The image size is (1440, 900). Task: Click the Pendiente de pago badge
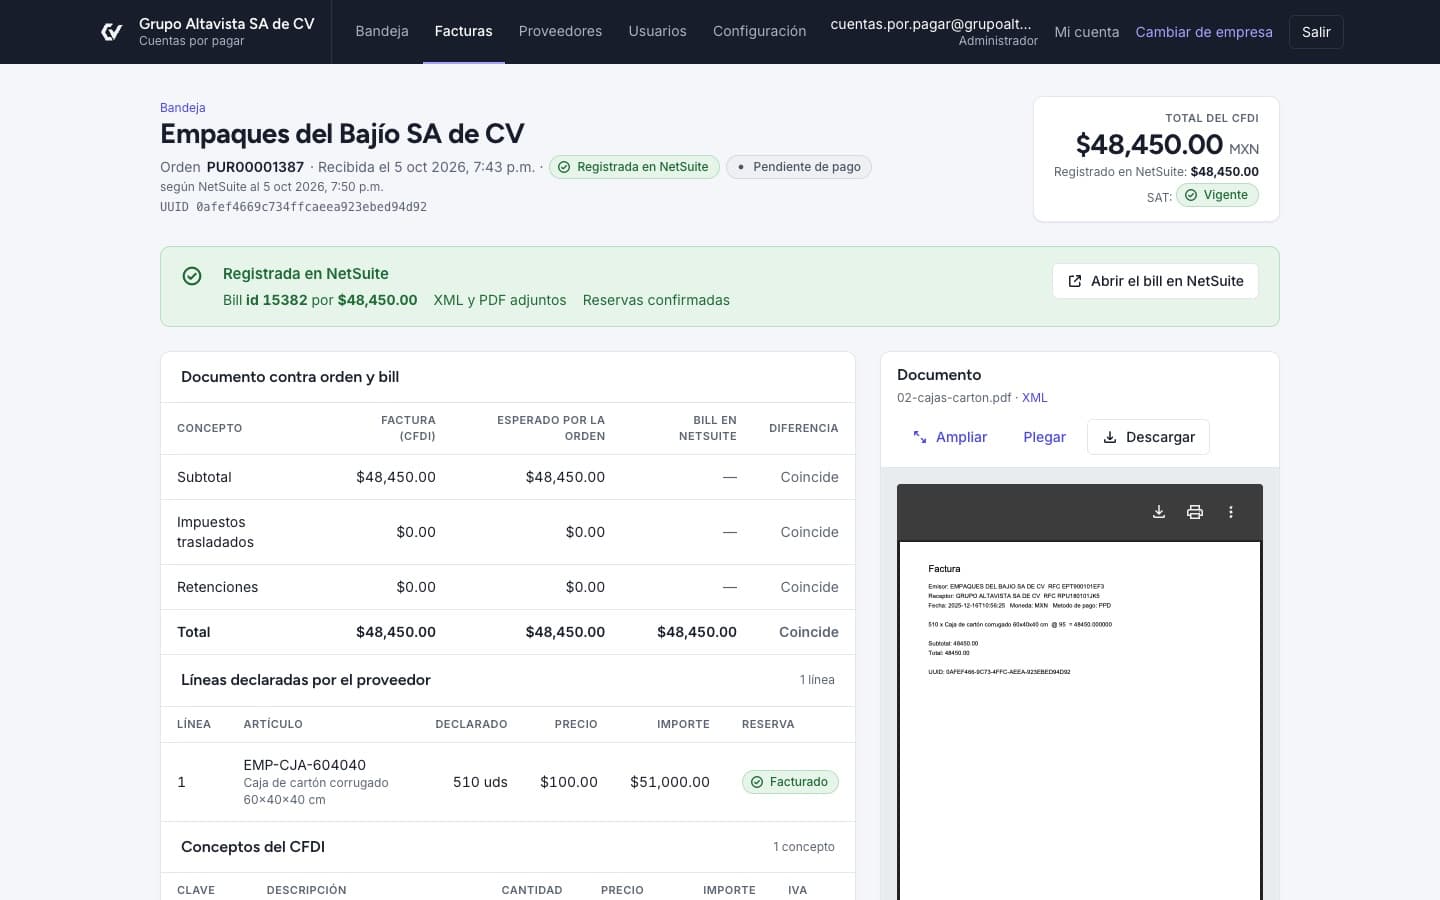[x=799, y=167]
